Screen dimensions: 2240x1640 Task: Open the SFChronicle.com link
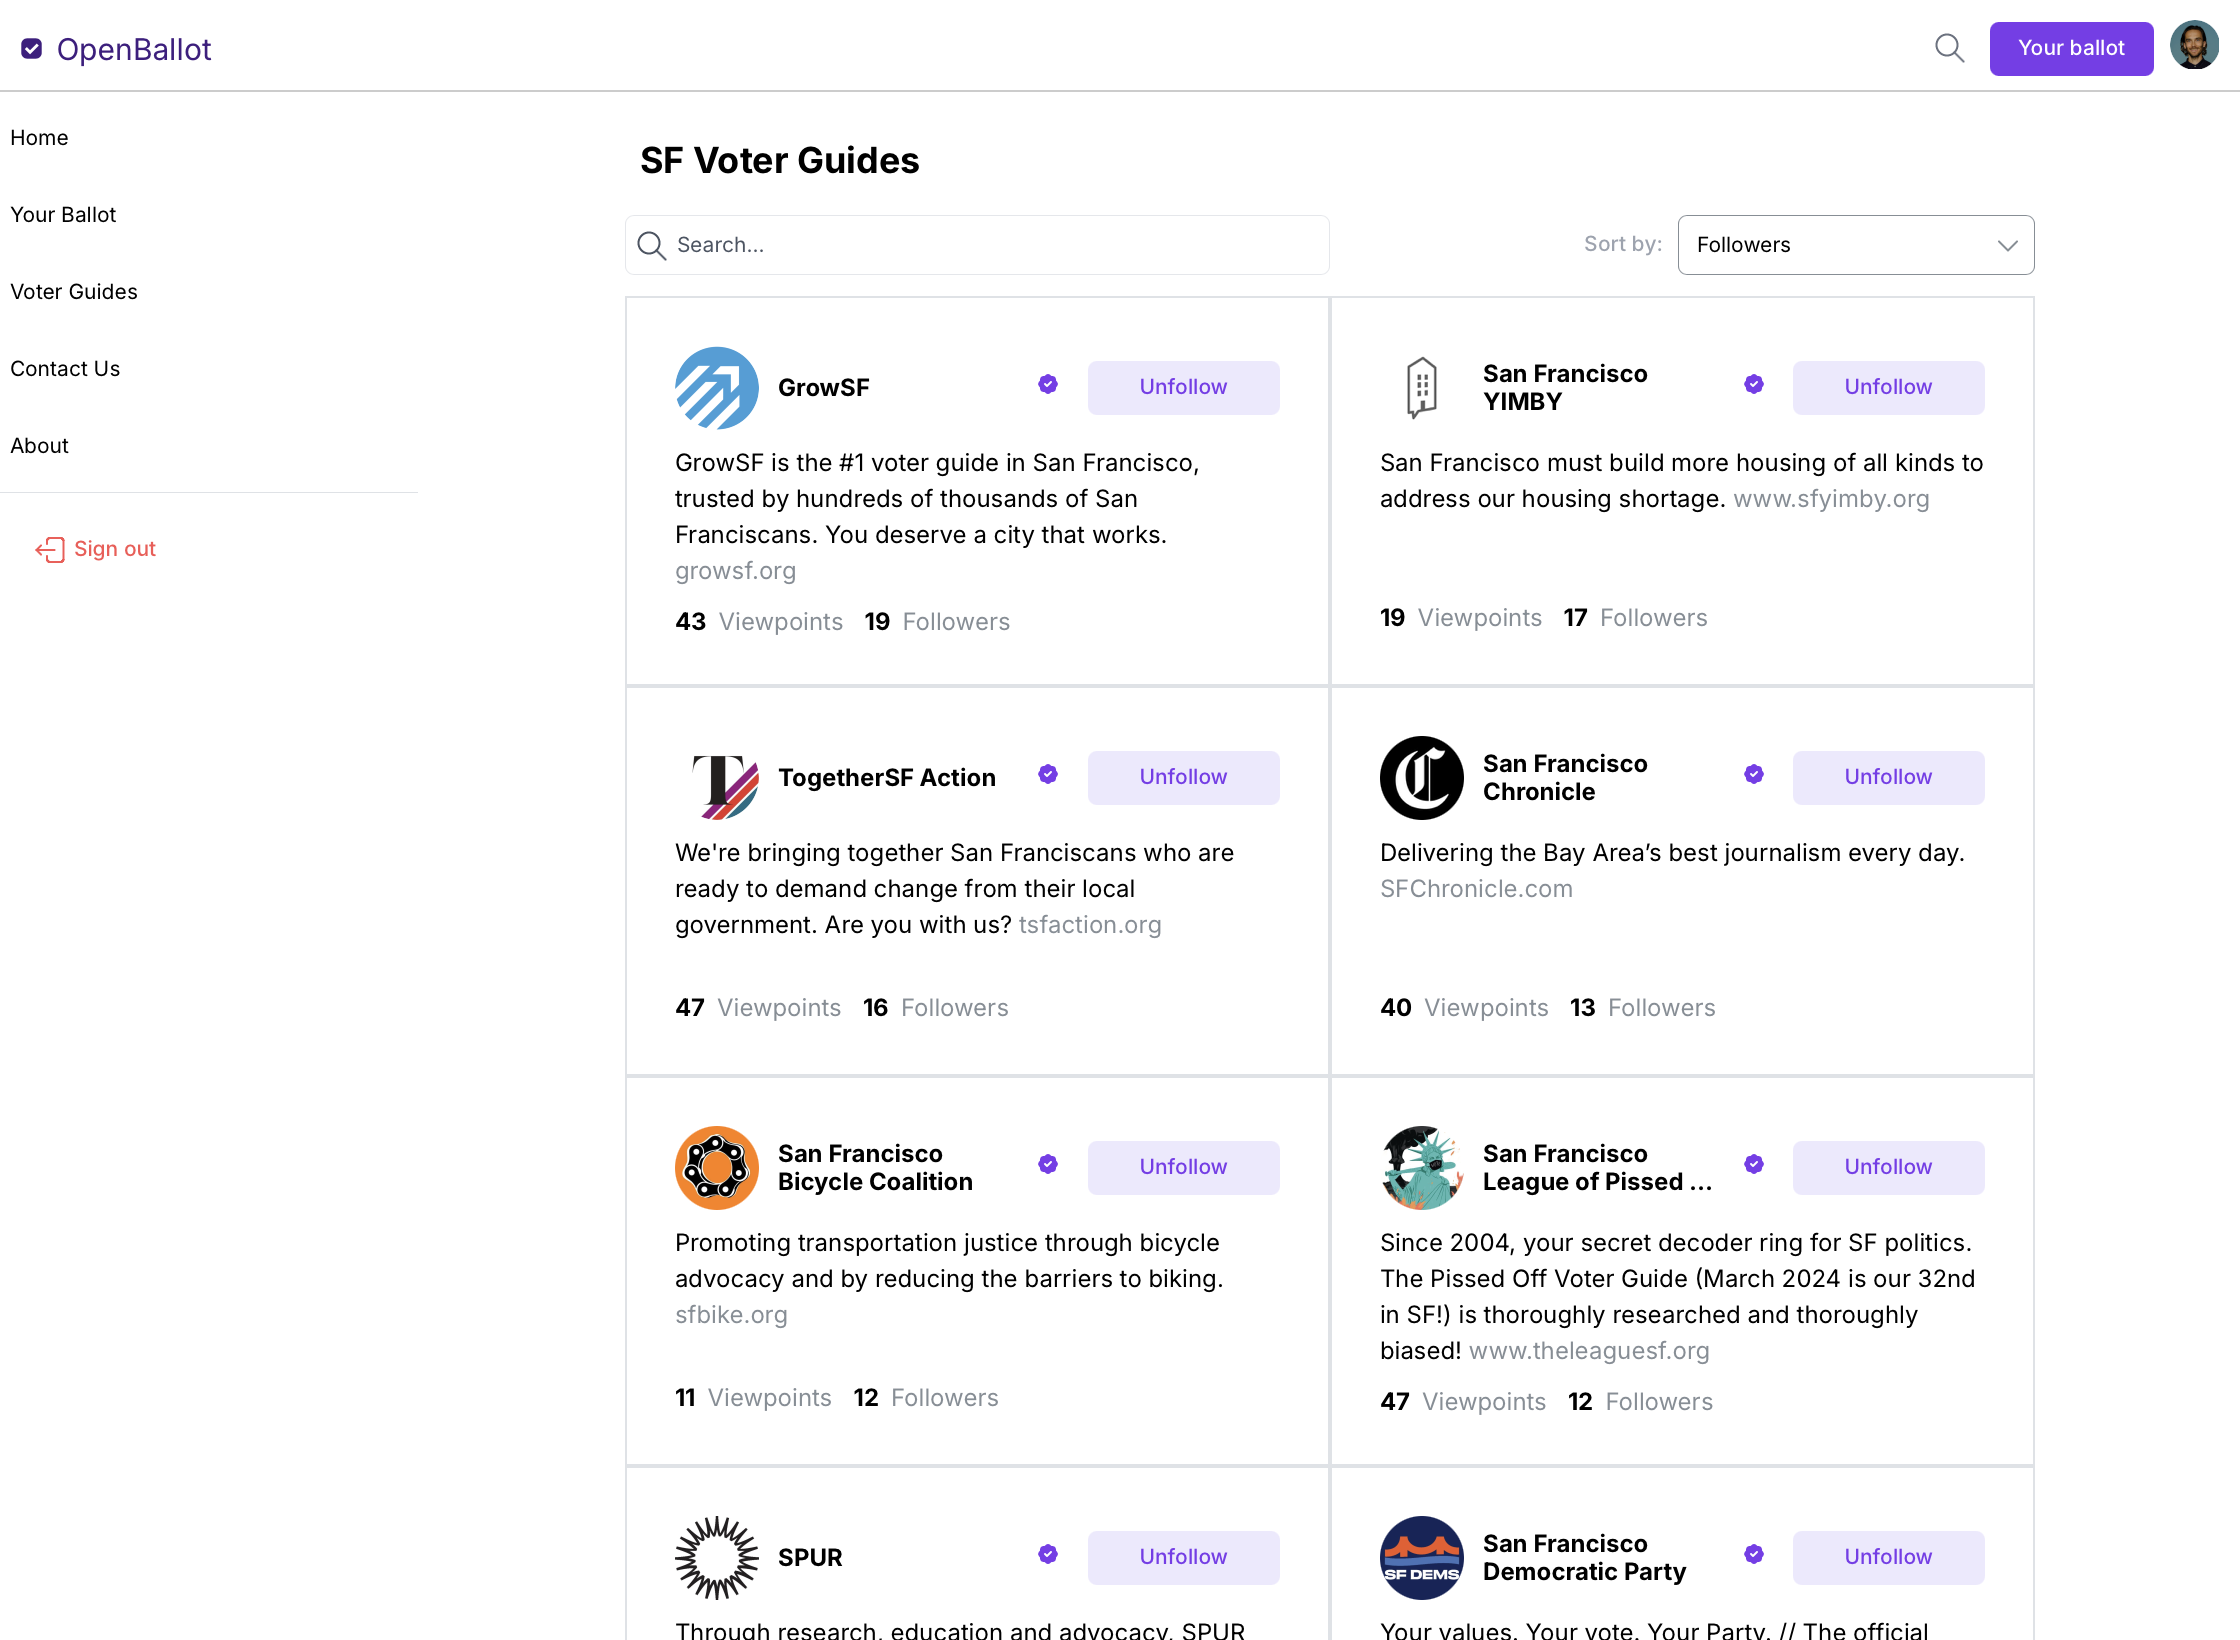click(1476, 889)
